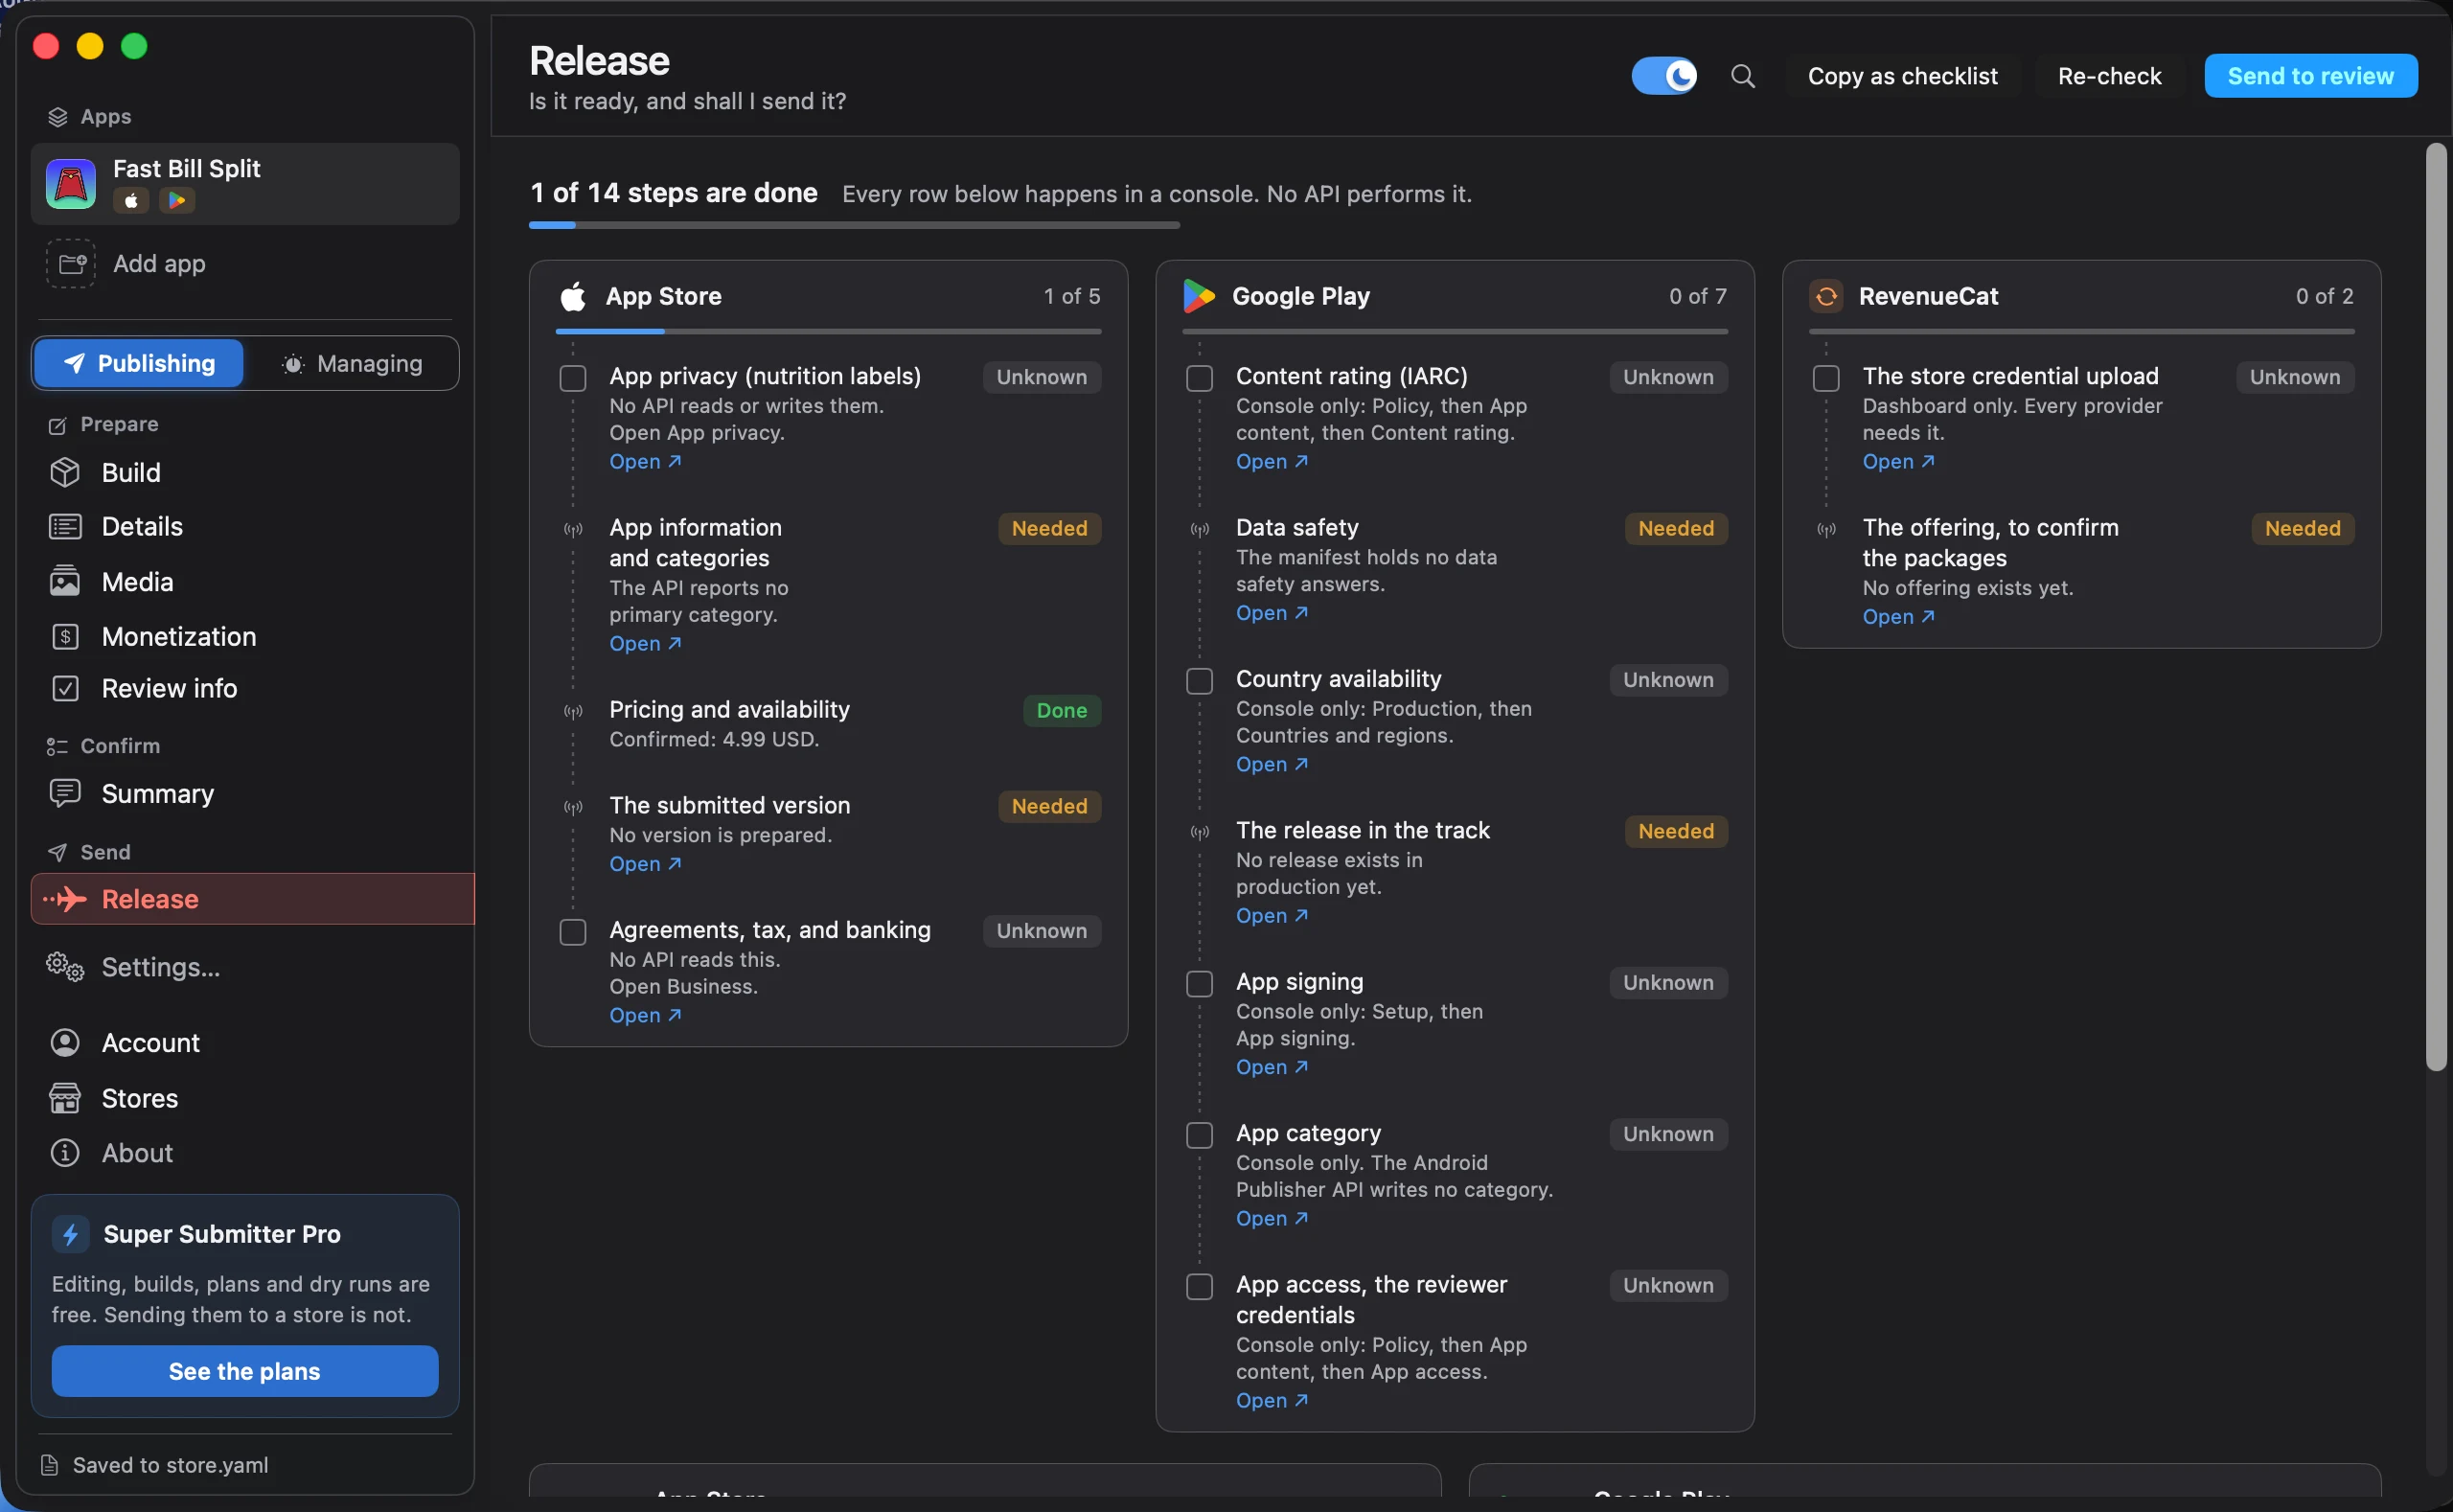Click the Needed badge on Data safety
Image resolution: width=2453 pixels, height=1512 pixels.
click(1676, 529)
